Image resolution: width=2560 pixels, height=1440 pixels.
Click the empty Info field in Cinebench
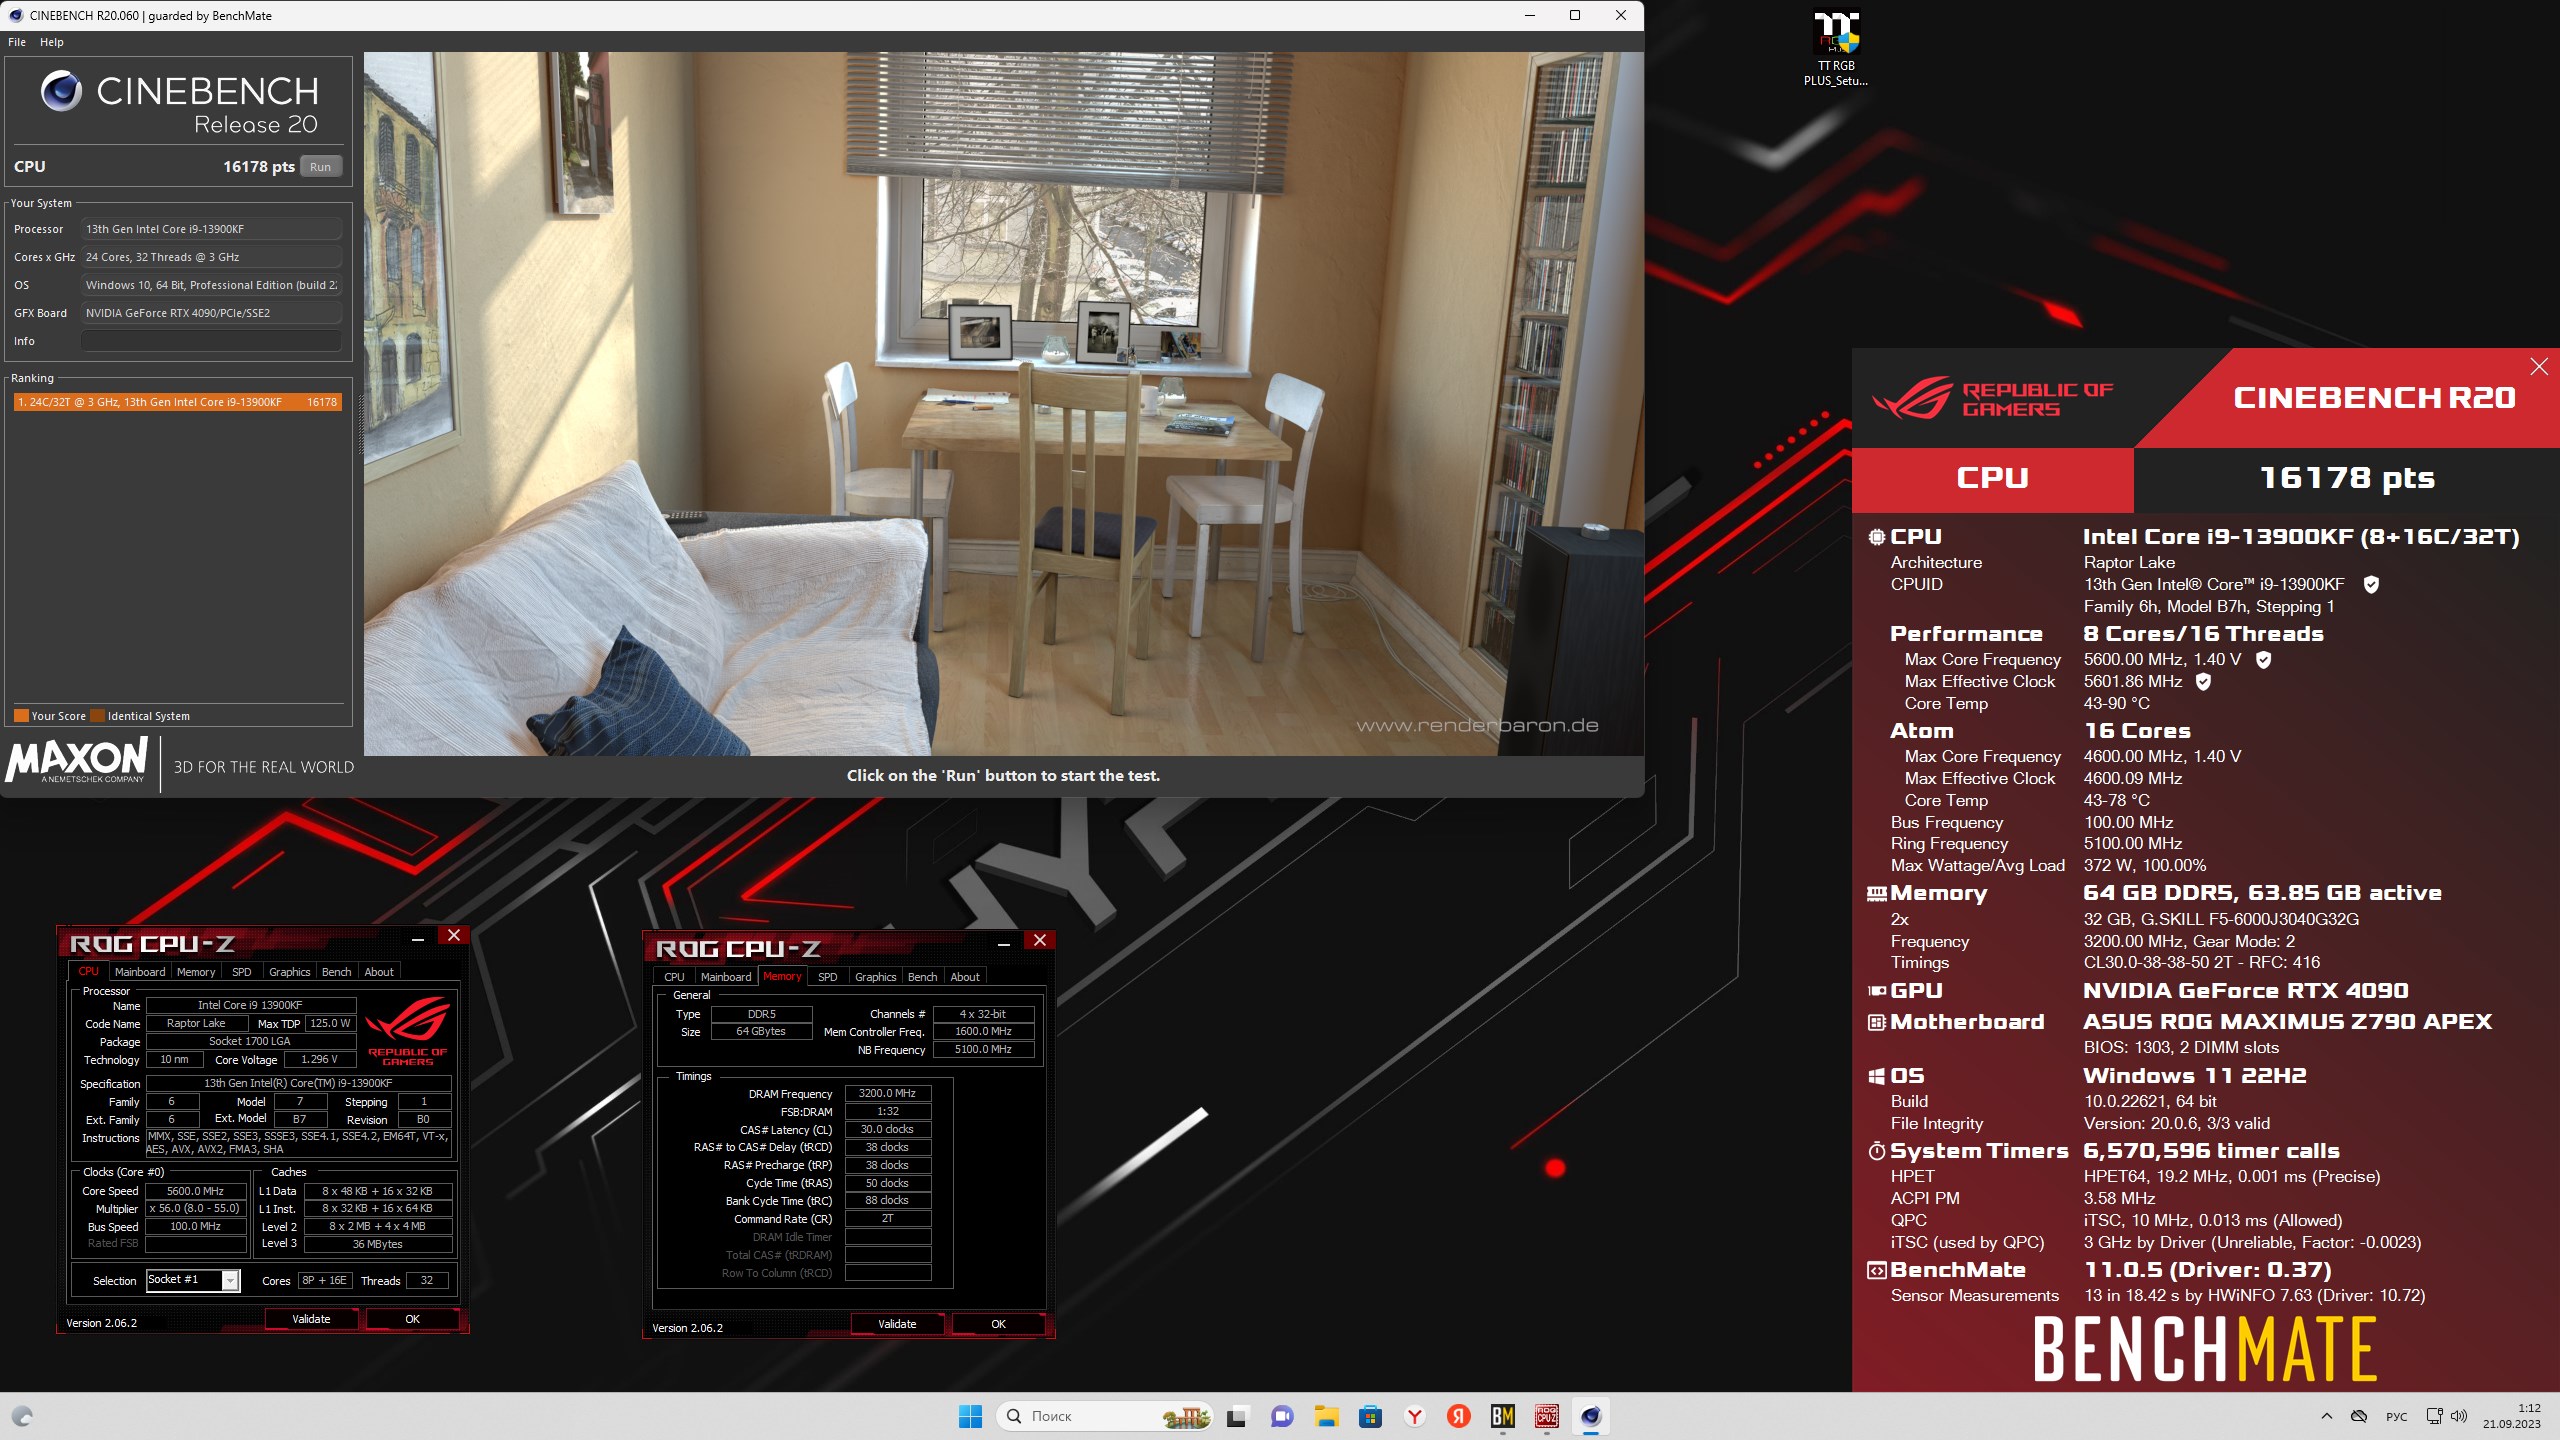(x=211, y=341)
